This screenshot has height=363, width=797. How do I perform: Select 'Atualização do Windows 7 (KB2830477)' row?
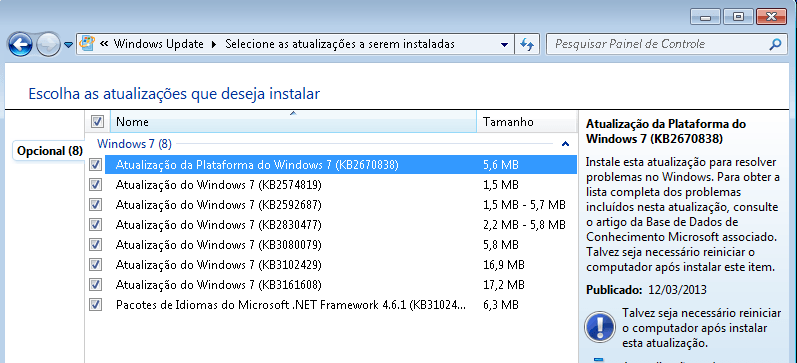341,224
